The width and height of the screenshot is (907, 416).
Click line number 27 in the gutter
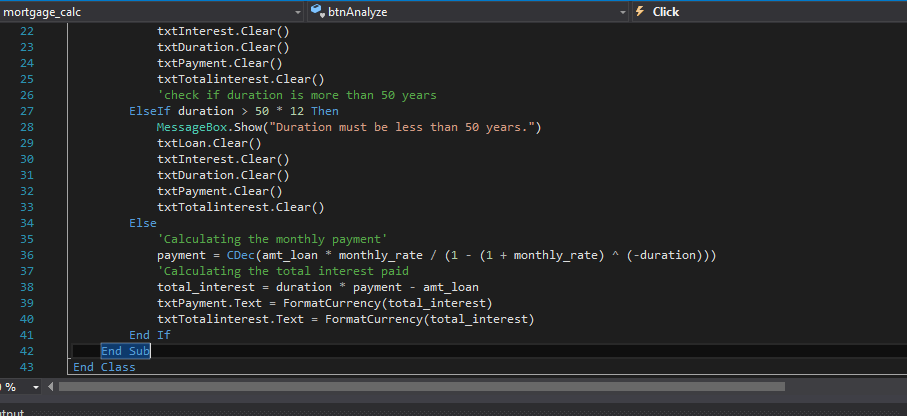click(27, 111)
